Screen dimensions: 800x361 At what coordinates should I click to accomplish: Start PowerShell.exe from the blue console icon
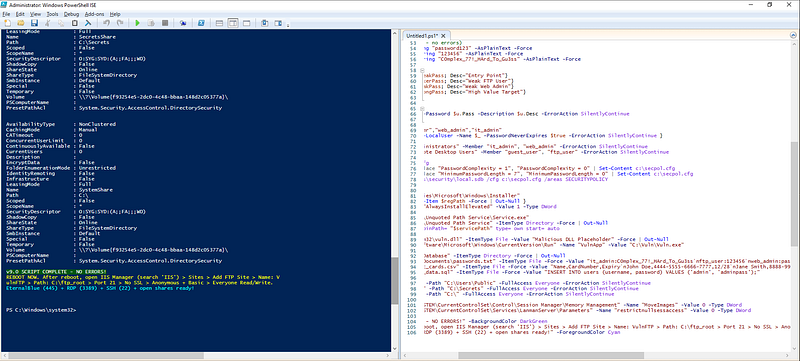click(x=202, y=23)
